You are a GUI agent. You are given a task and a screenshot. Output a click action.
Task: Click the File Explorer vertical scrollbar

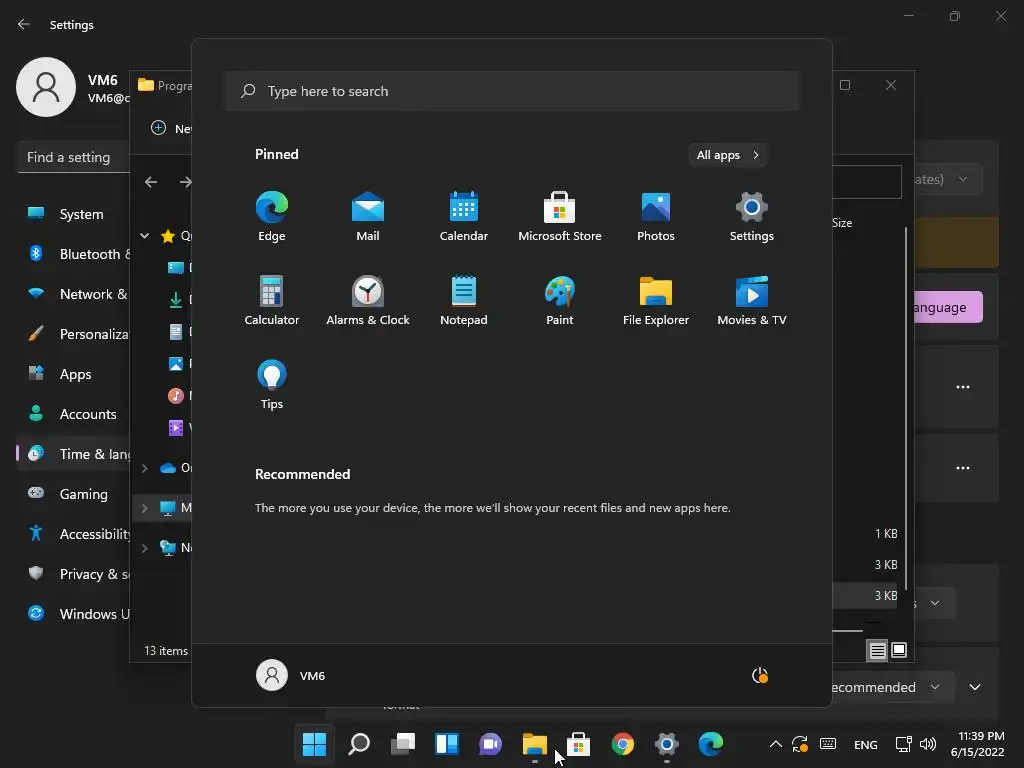tap(906, 408)
